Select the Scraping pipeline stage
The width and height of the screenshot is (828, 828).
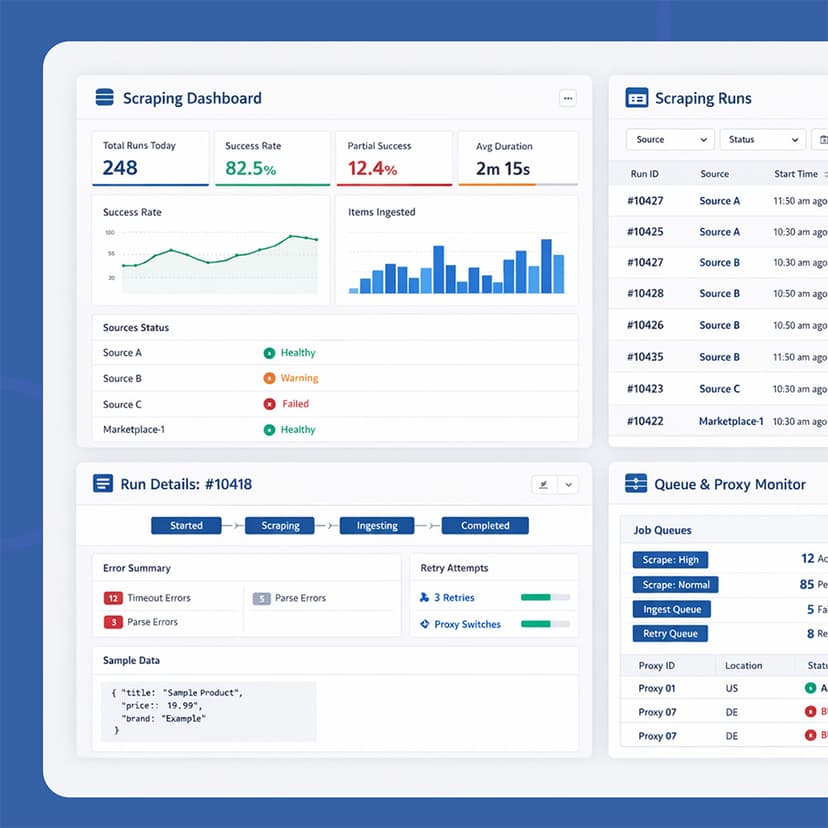point(281,525)
